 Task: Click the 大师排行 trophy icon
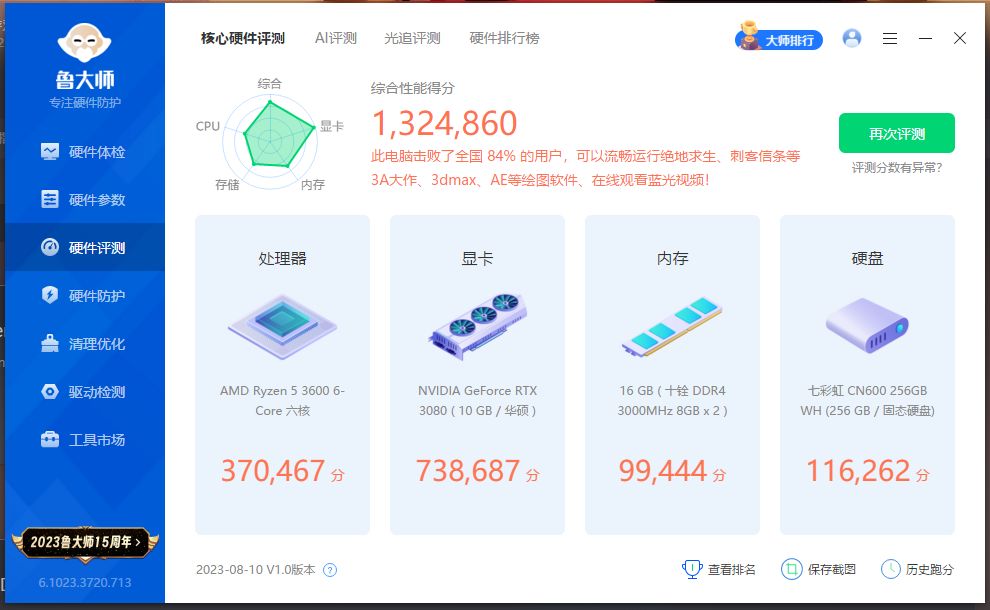(749, 36)
